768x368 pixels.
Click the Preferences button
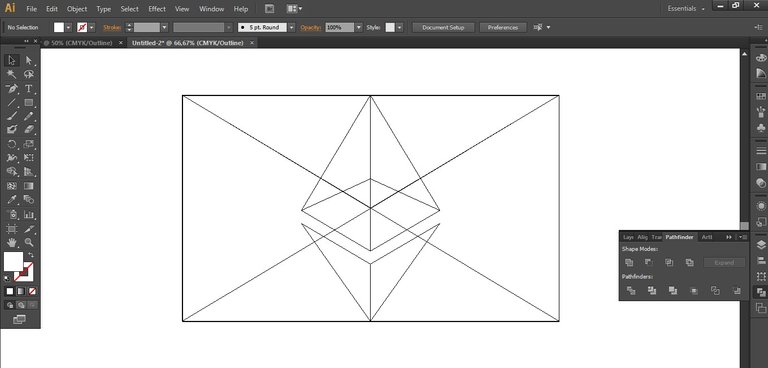tap(503, 27)
